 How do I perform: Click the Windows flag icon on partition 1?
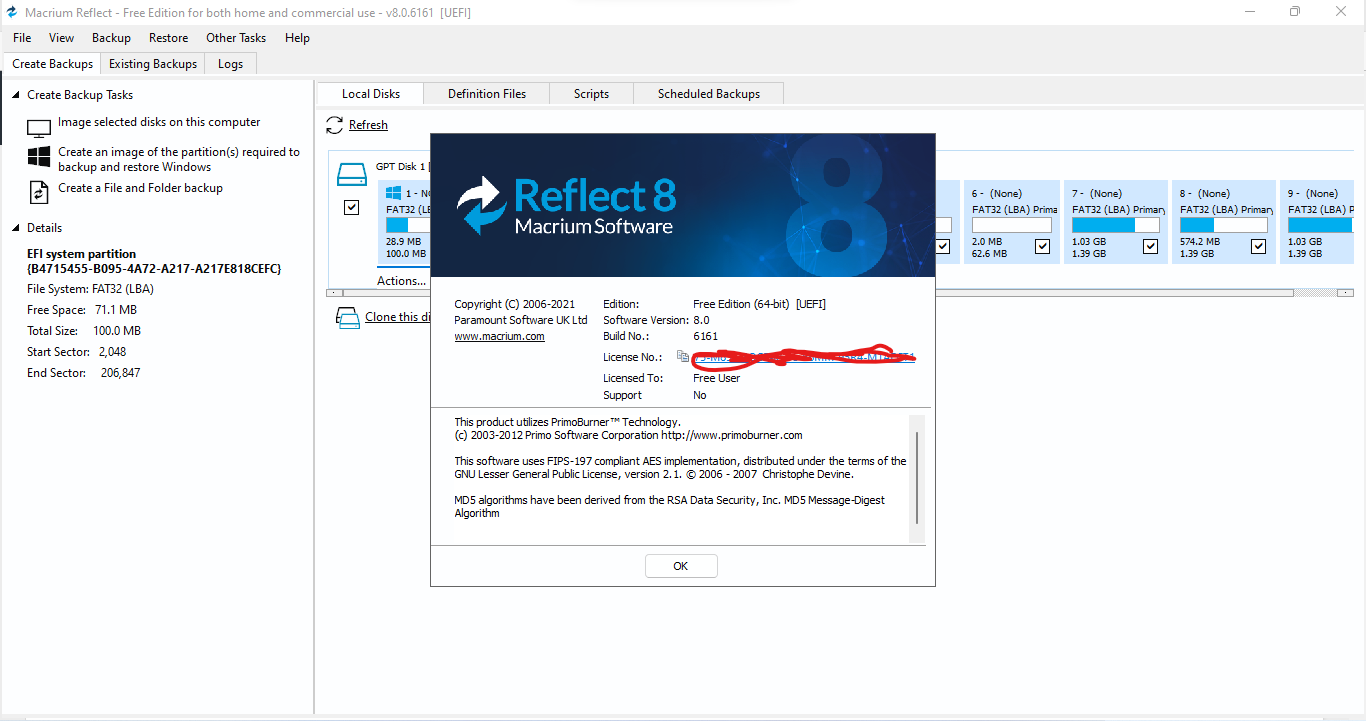pos(394,193)
